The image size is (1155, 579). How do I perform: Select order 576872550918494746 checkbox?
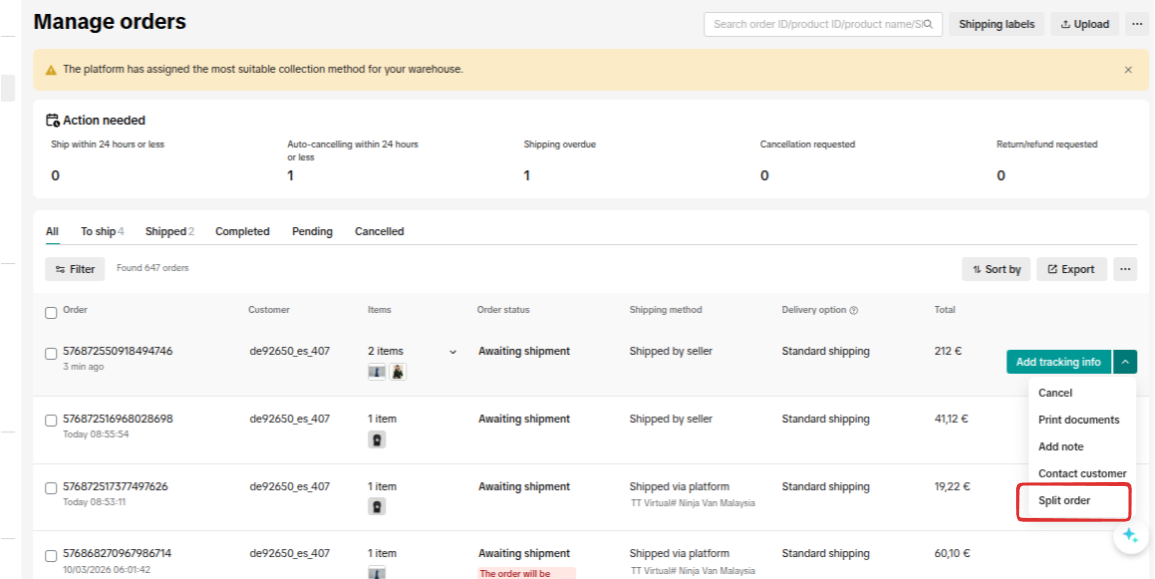pos(51,353)
